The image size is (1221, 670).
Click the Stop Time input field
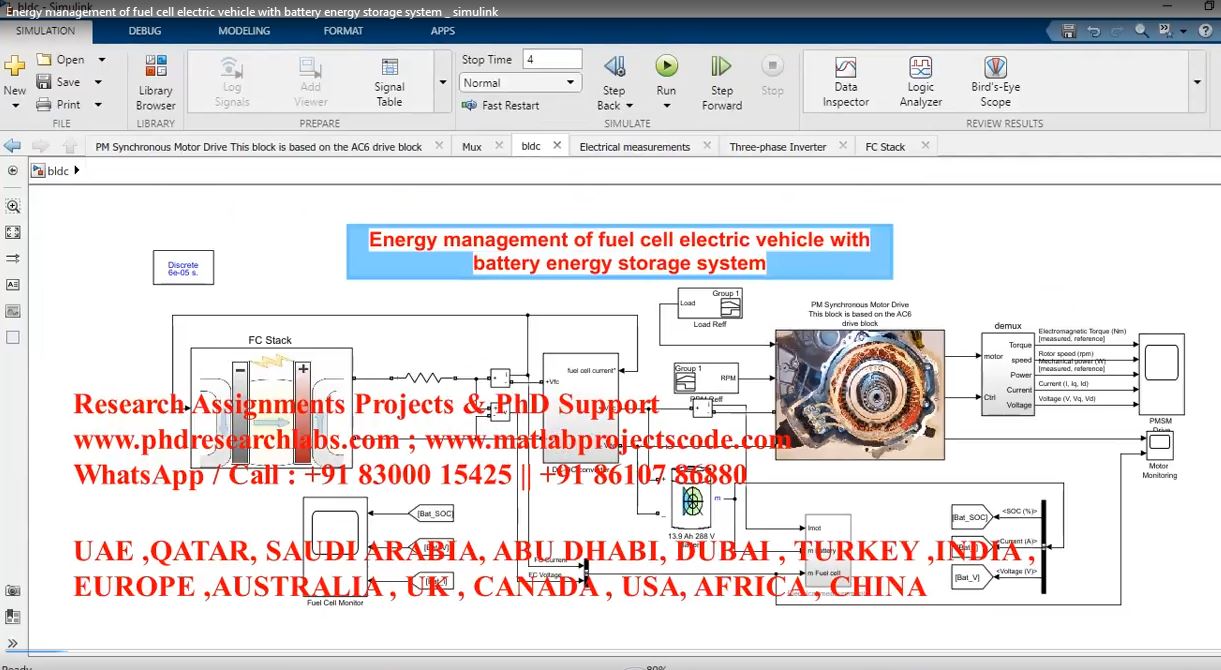point(552,60)
